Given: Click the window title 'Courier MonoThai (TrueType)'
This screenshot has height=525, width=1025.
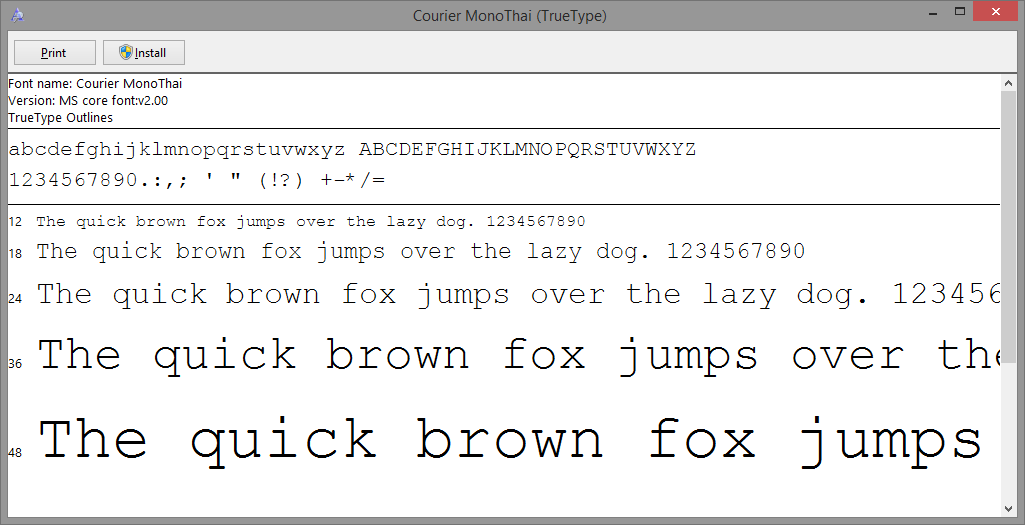Looking at the screenshot, I should coord(510,16).
